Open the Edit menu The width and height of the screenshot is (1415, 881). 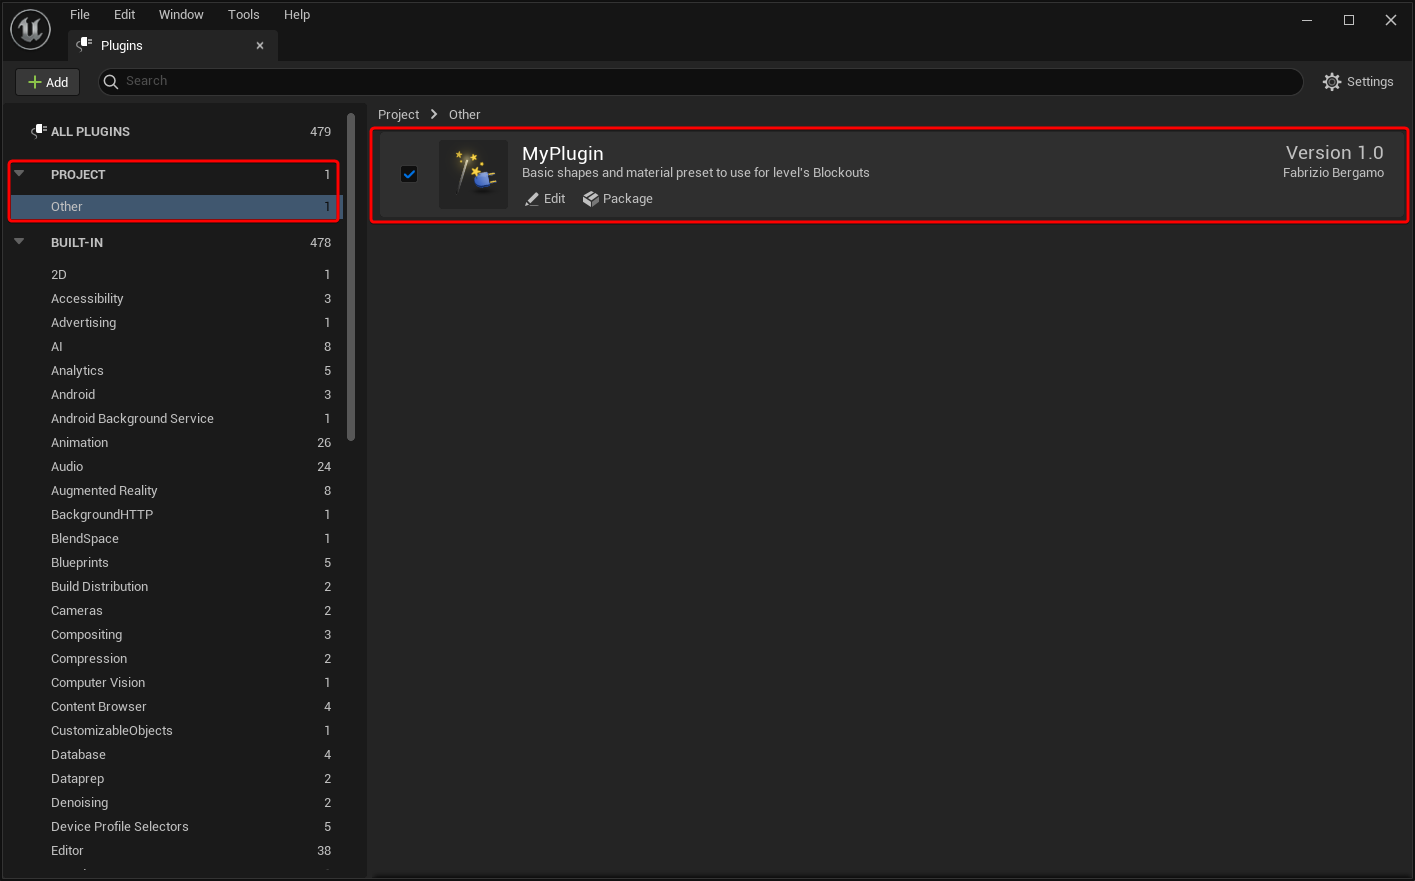pos(124,15)
